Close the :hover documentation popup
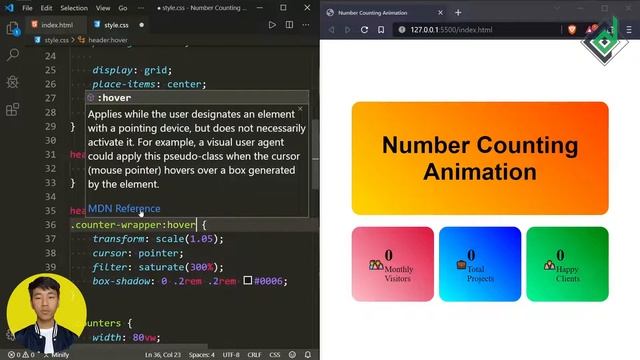This screenshot has width=640, height=360. (300, 109)
